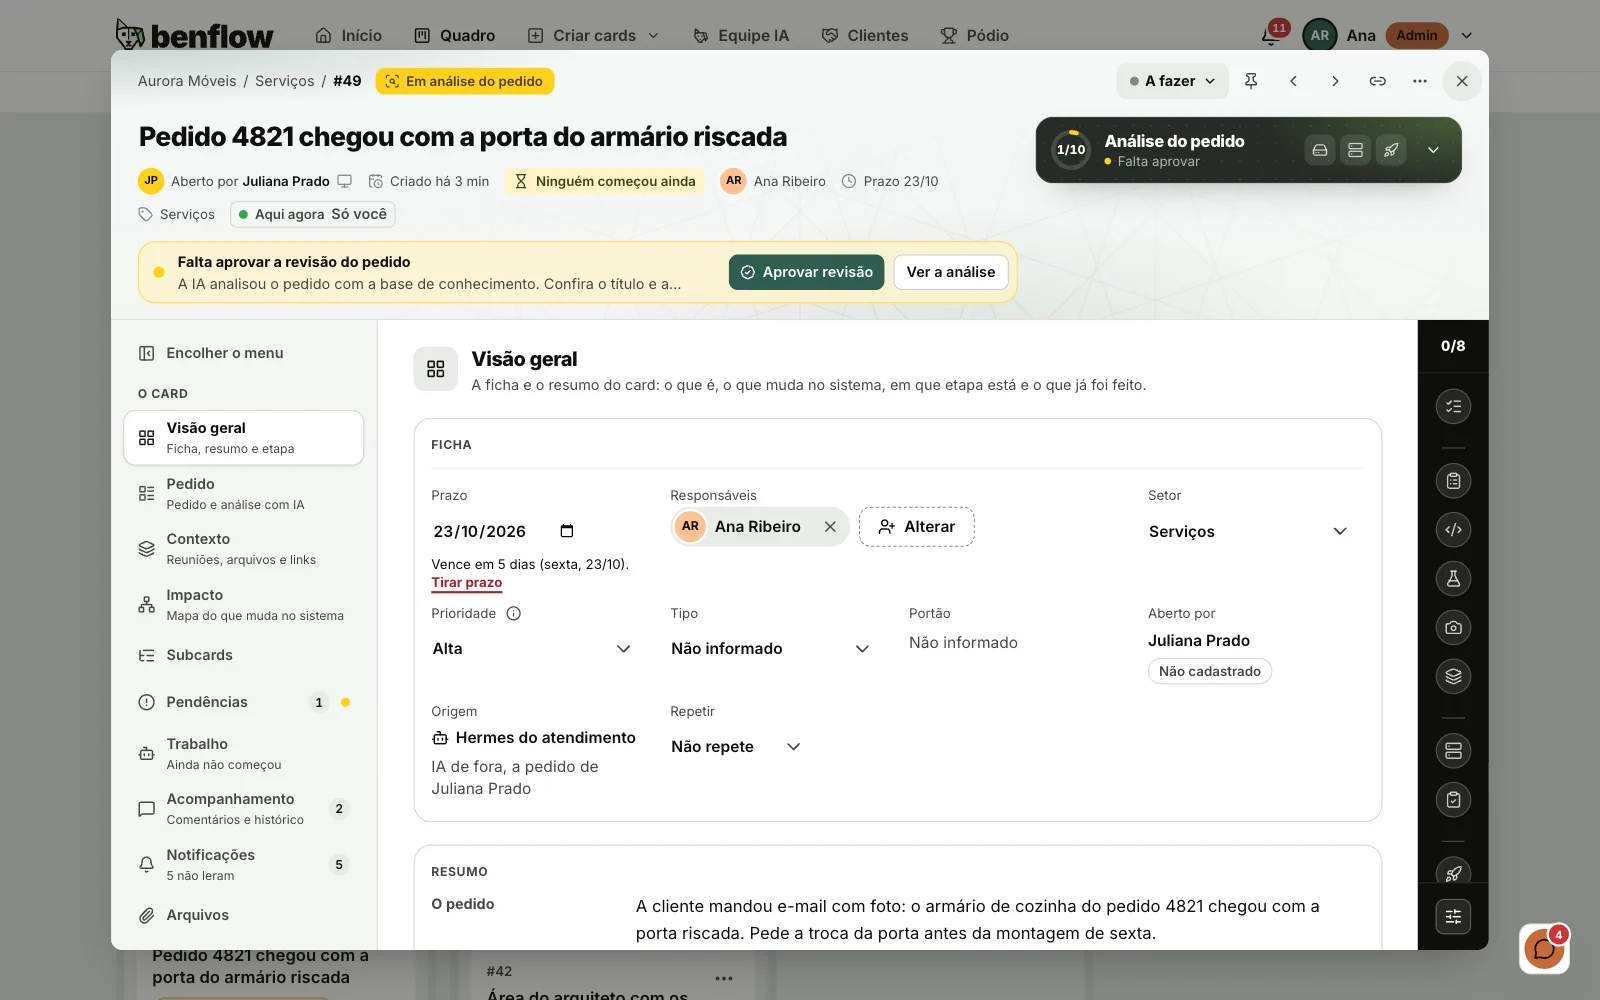Image resolution: width=1600 pixels, height=1000 pixels.
Task: Expand the Análise do pedido panel chevron
Action: [x=1433, y=150]
